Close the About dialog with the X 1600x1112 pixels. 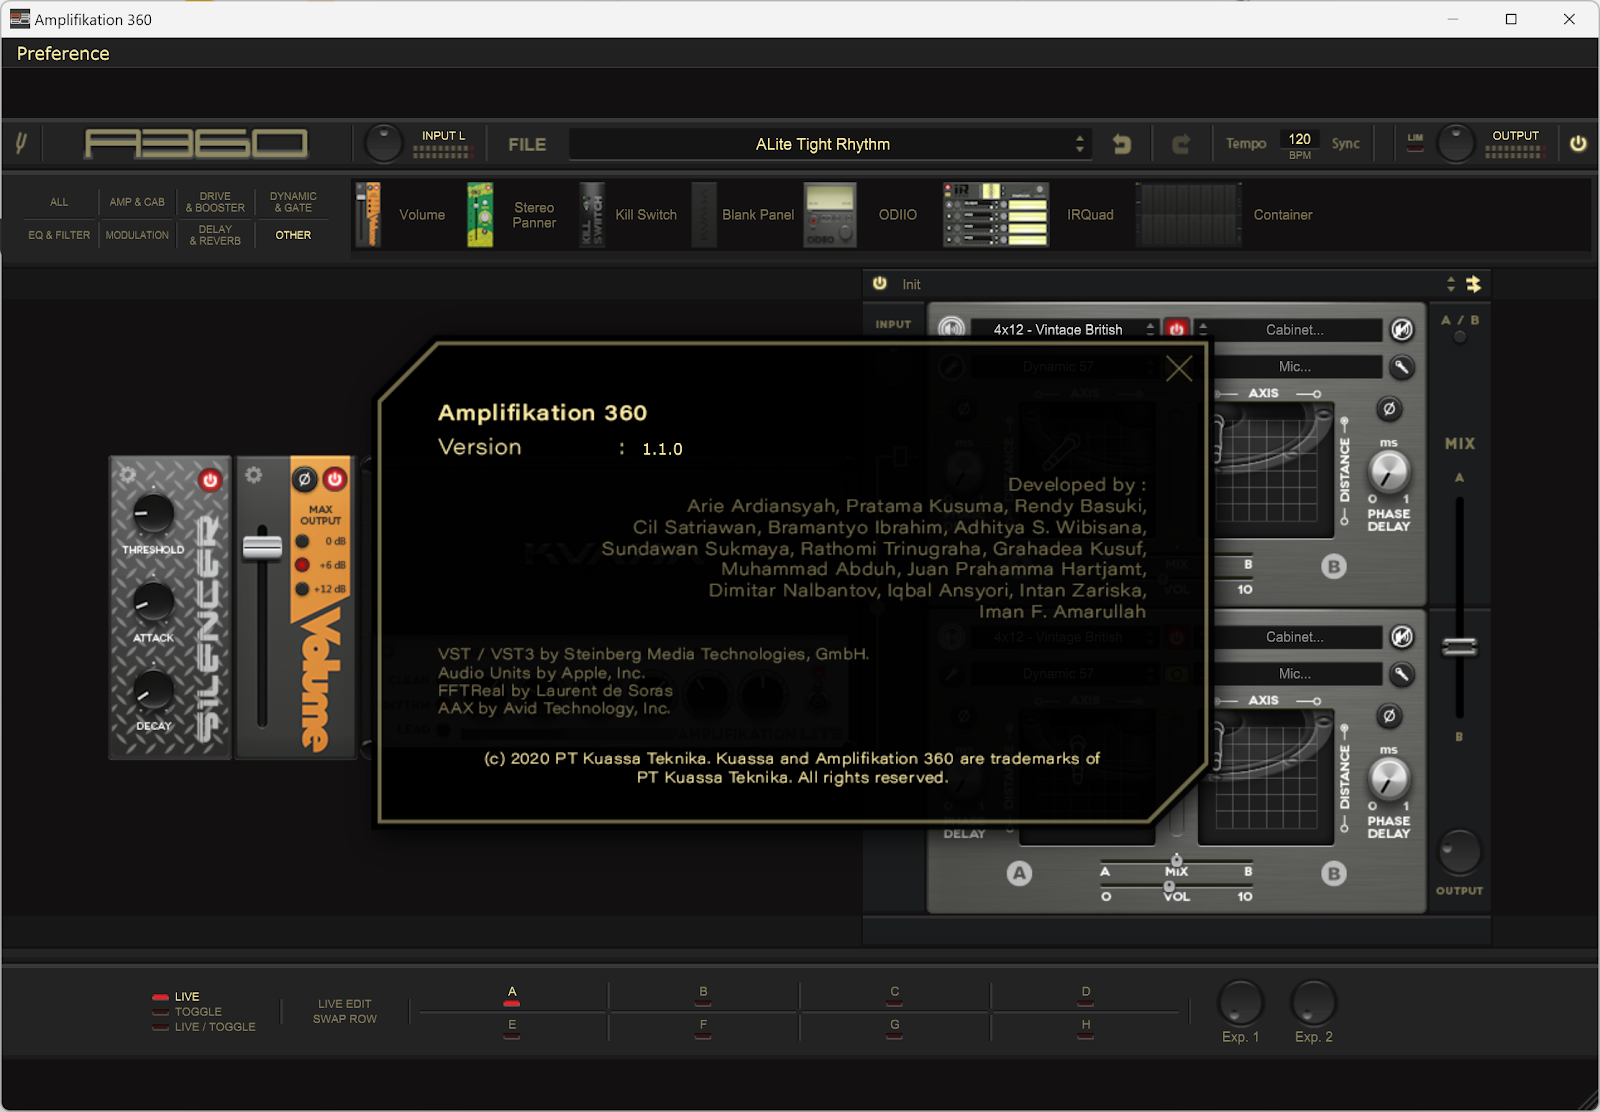click(1179, 369)
